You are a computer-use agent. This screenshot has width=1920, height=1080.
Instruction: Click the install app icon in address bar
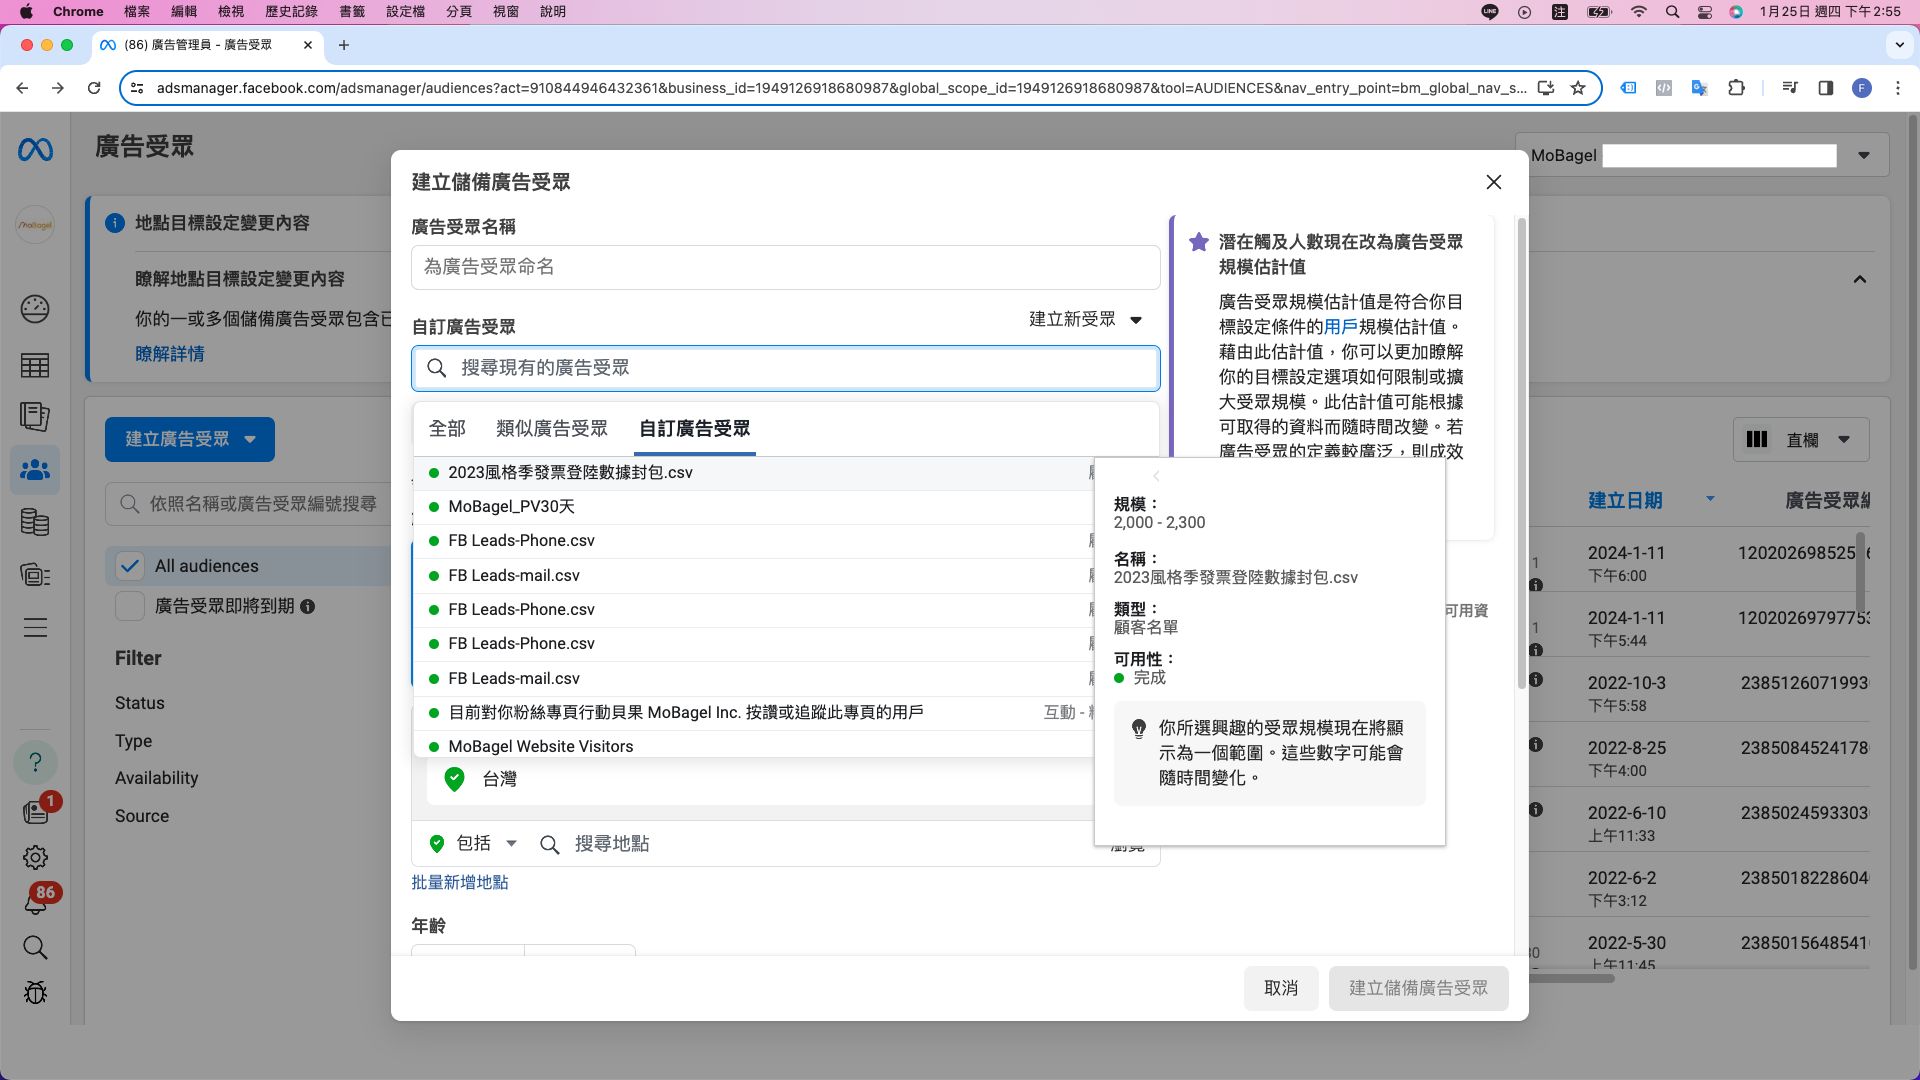[1546, 88]
